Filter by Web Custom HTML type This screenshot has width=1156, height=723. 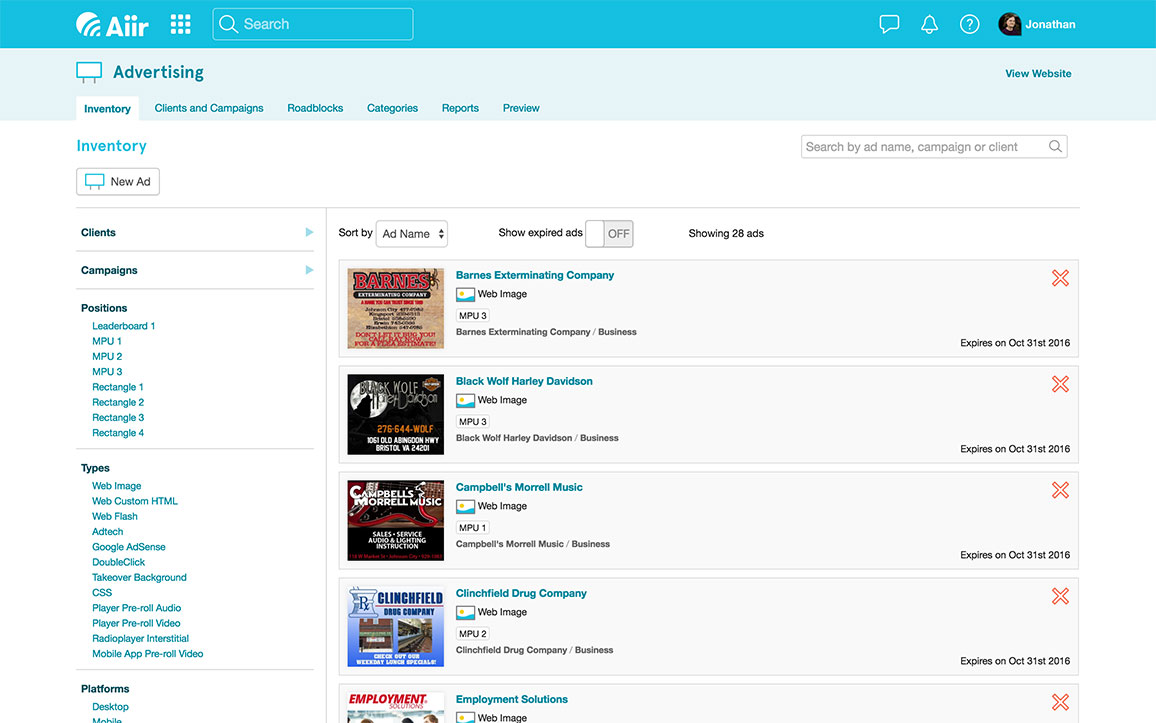pos(135,501)
